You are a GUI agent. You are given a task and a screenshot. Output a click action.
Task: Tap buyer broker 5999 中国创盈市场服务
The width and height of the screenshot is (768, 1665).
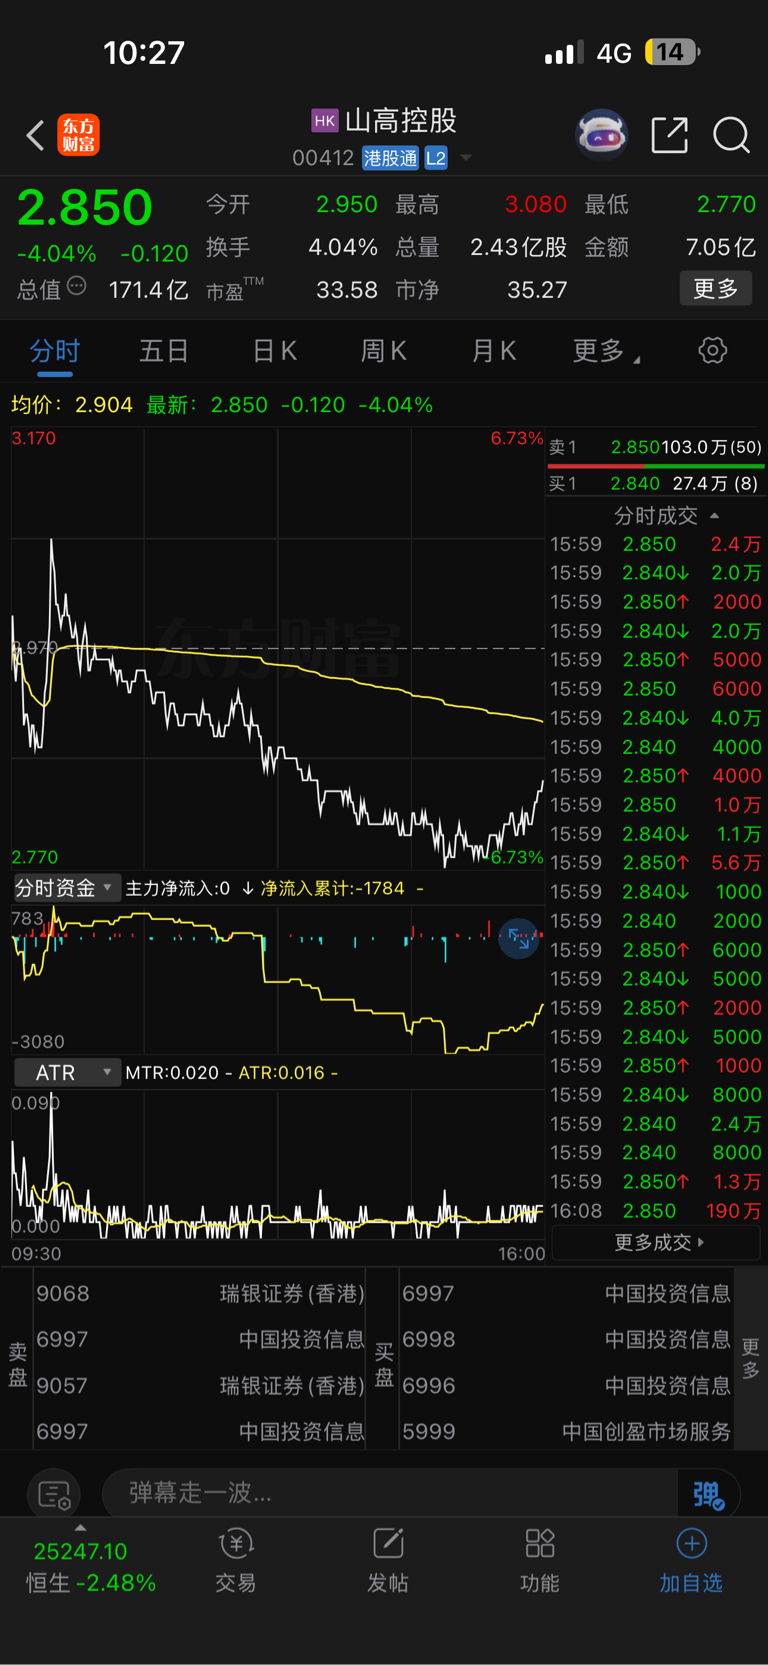pos(566,1432)
